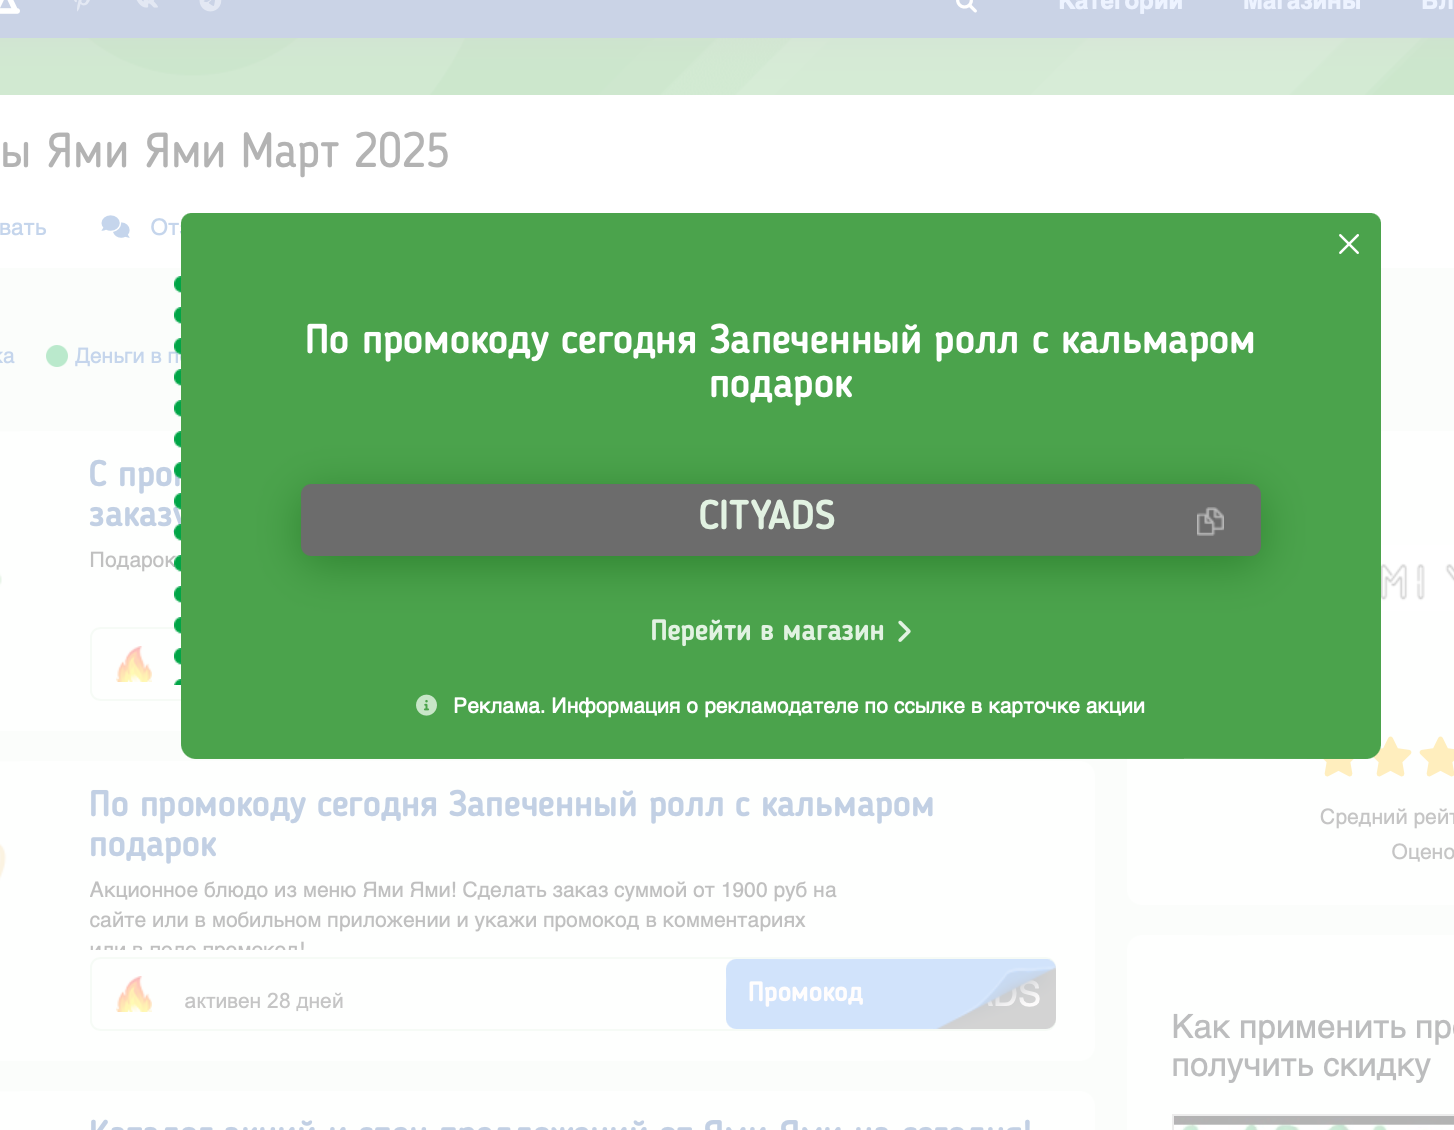Click the 'Средний рейт' rating label
The image size is (1454, 1130).
point(1386,817)
